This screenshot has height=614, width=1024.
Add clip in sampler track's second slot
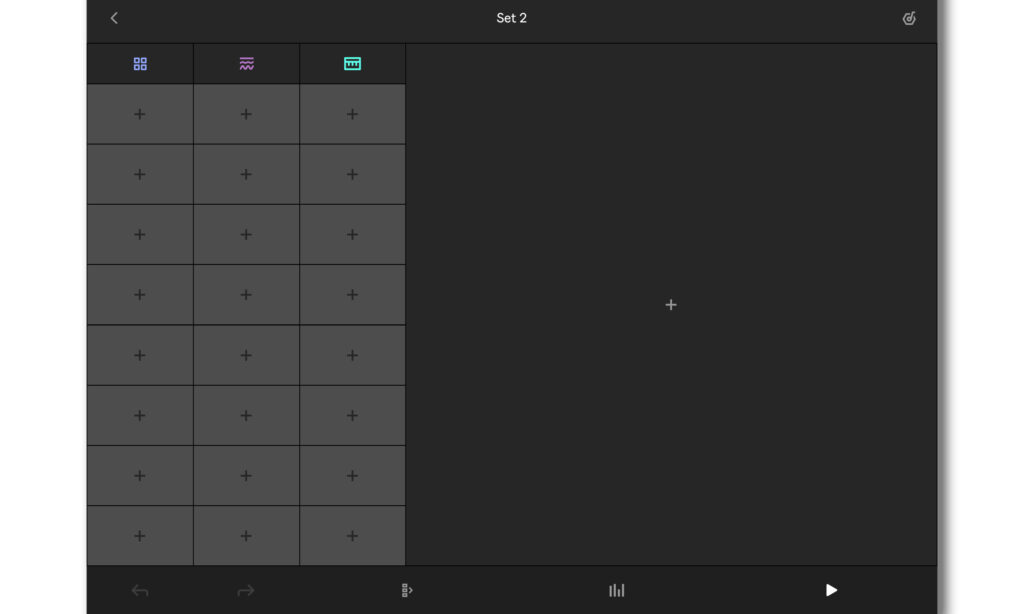(246, 174)
